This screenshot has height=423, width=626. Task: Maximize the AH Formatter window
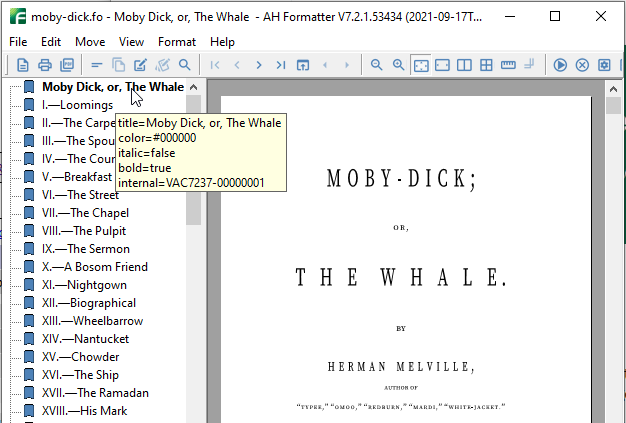coord(555,16)
